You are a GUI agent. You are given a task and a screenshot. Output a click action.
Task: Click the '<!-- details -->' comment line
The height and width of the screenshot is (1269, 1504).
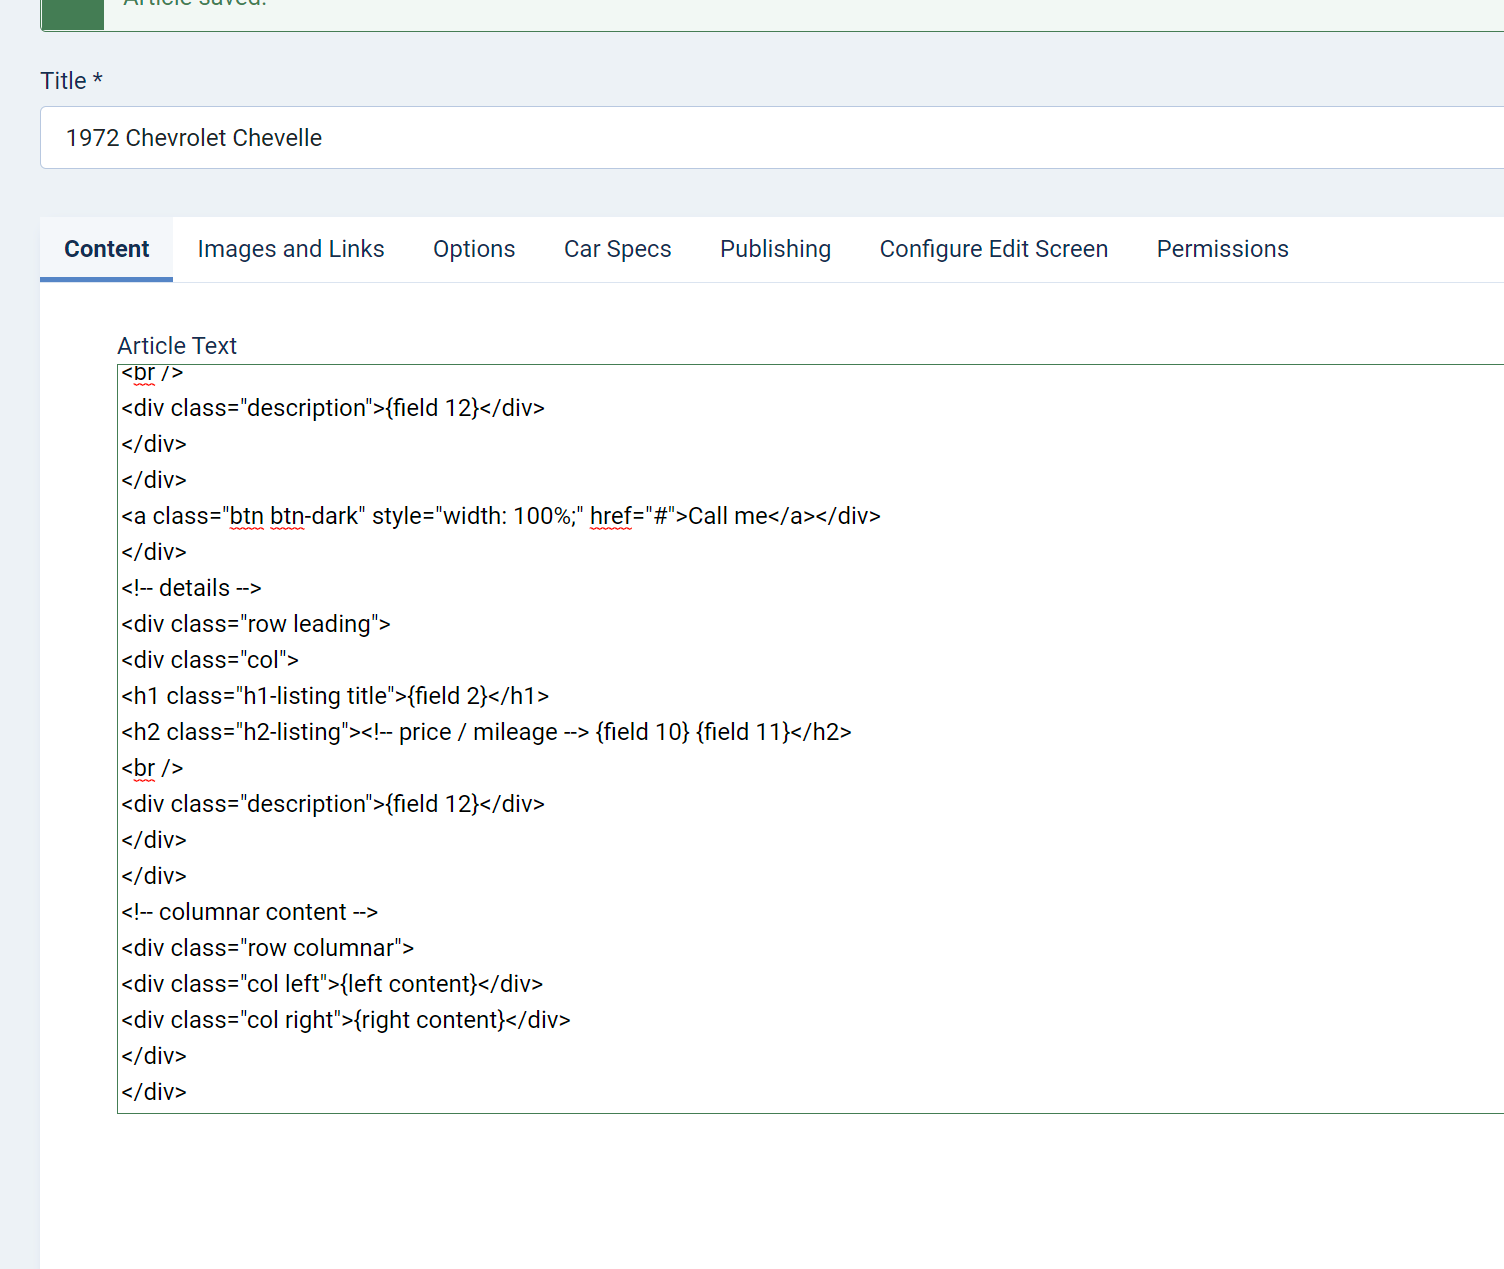(191, 588)
